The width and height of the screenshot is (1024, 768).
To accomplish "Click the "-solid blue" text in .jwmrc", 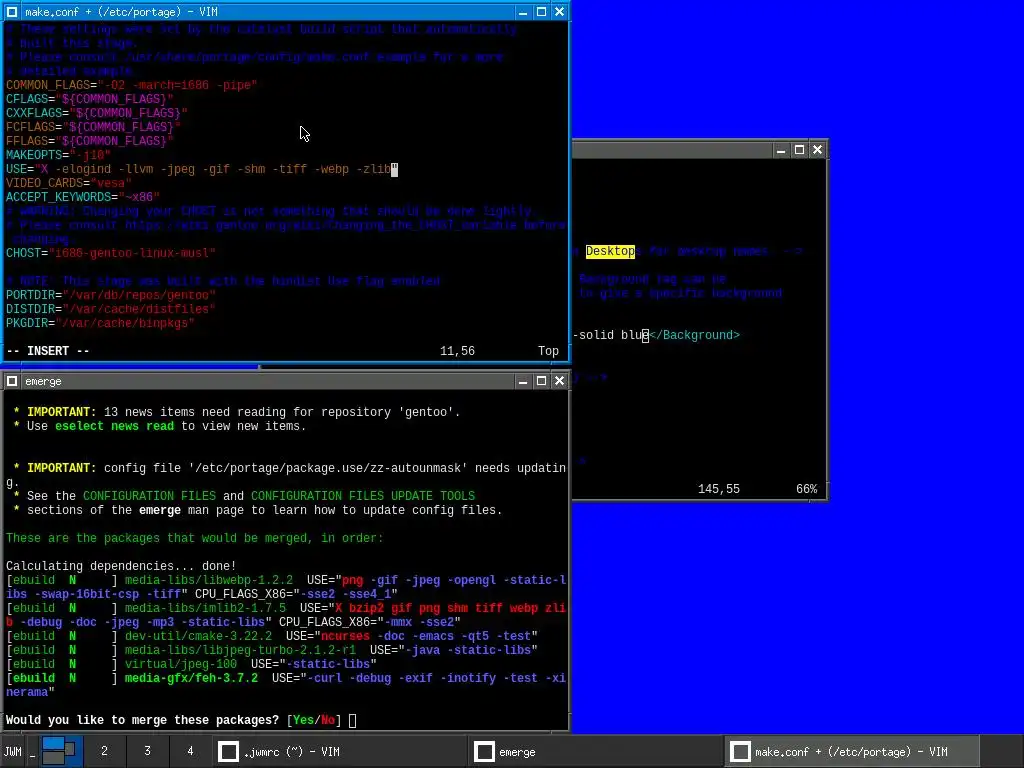I will tap(611, 335).
